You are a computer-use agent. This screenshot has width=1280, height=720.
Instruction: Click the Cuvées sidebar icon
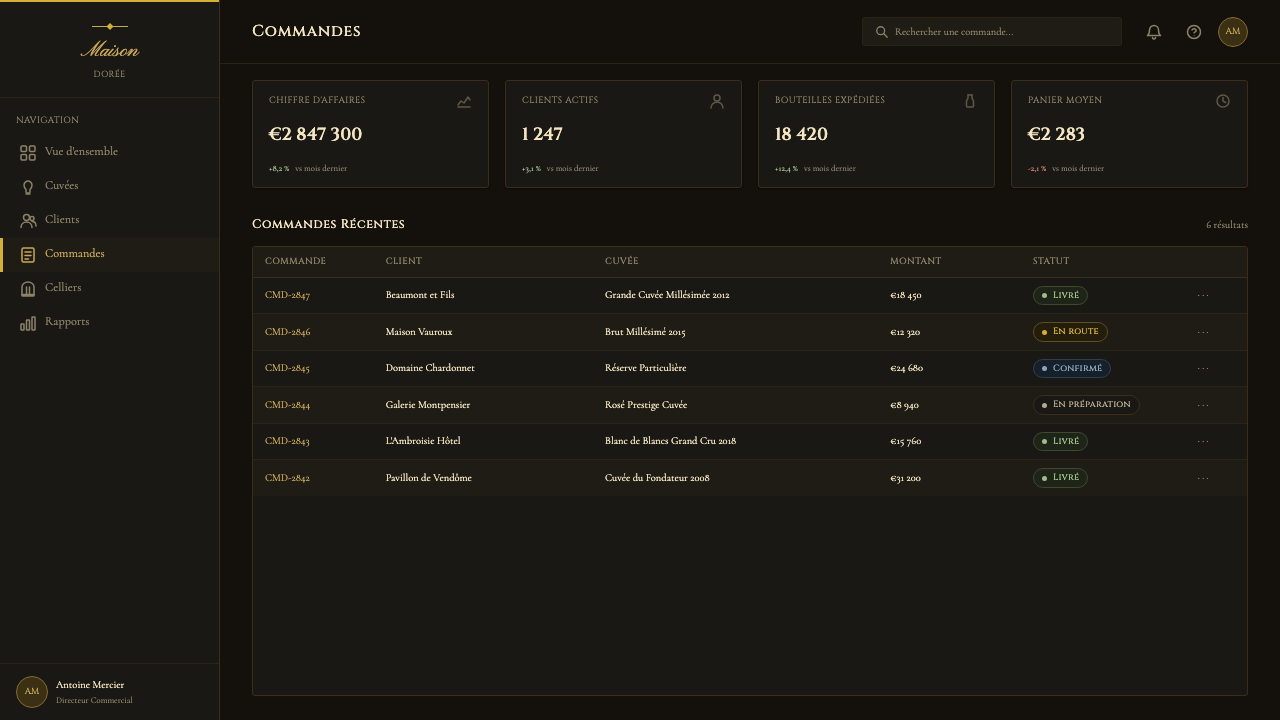point(28,187)
